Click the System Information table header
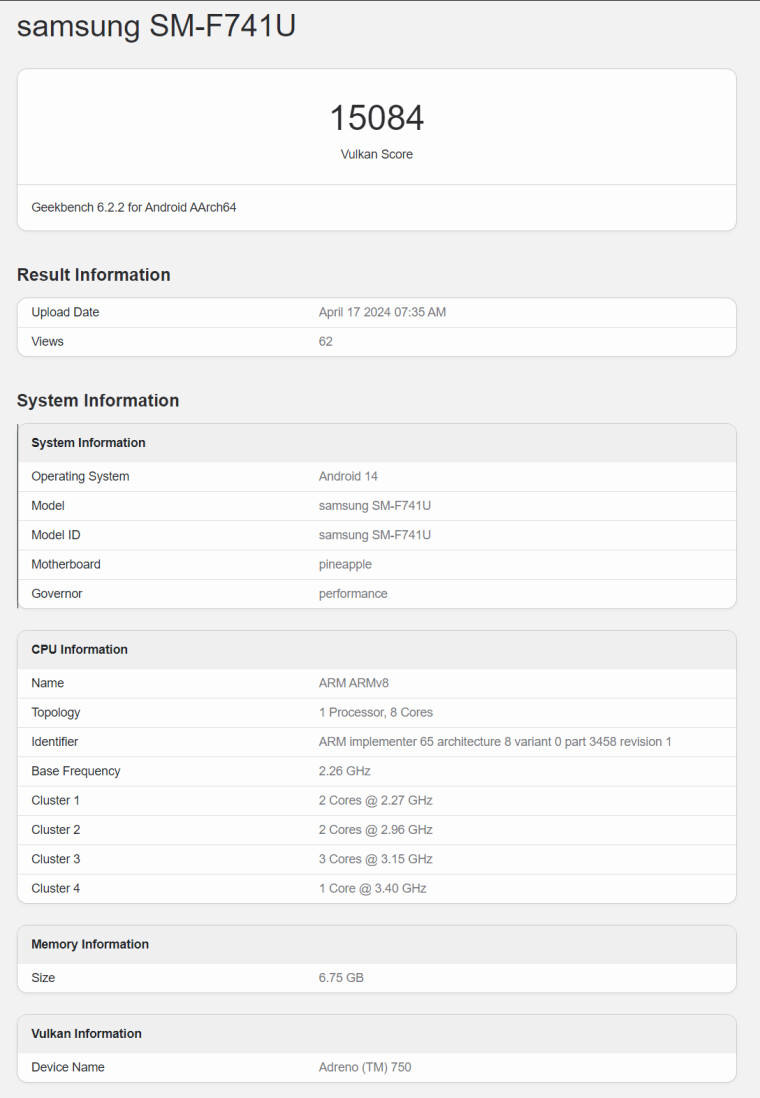760x1098 pixels. [88, 443]
